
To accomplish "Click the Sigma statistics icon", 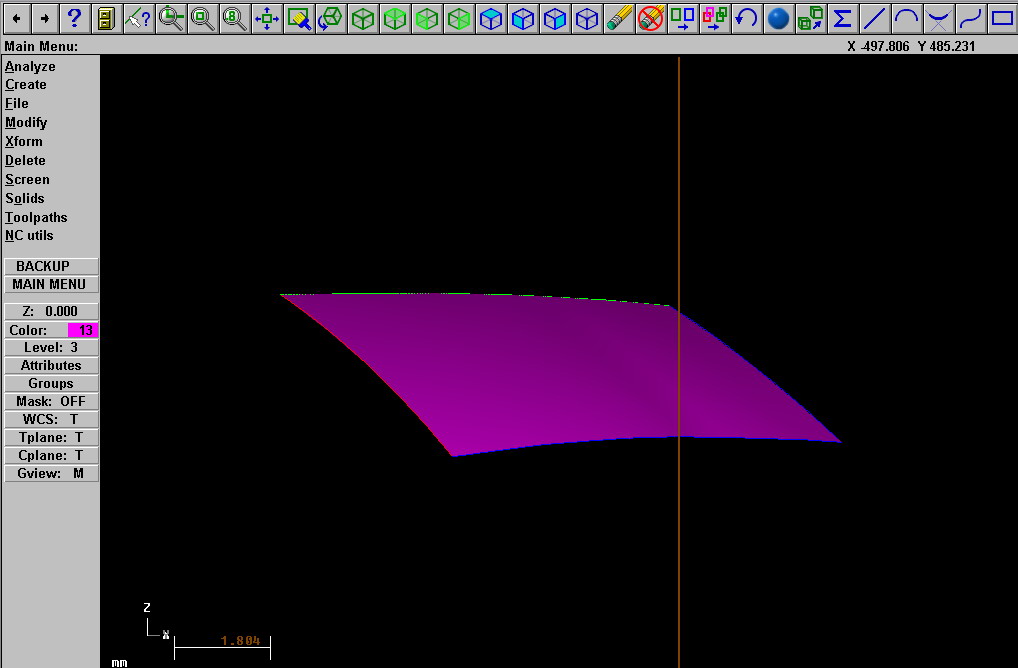I will [843, 19].
